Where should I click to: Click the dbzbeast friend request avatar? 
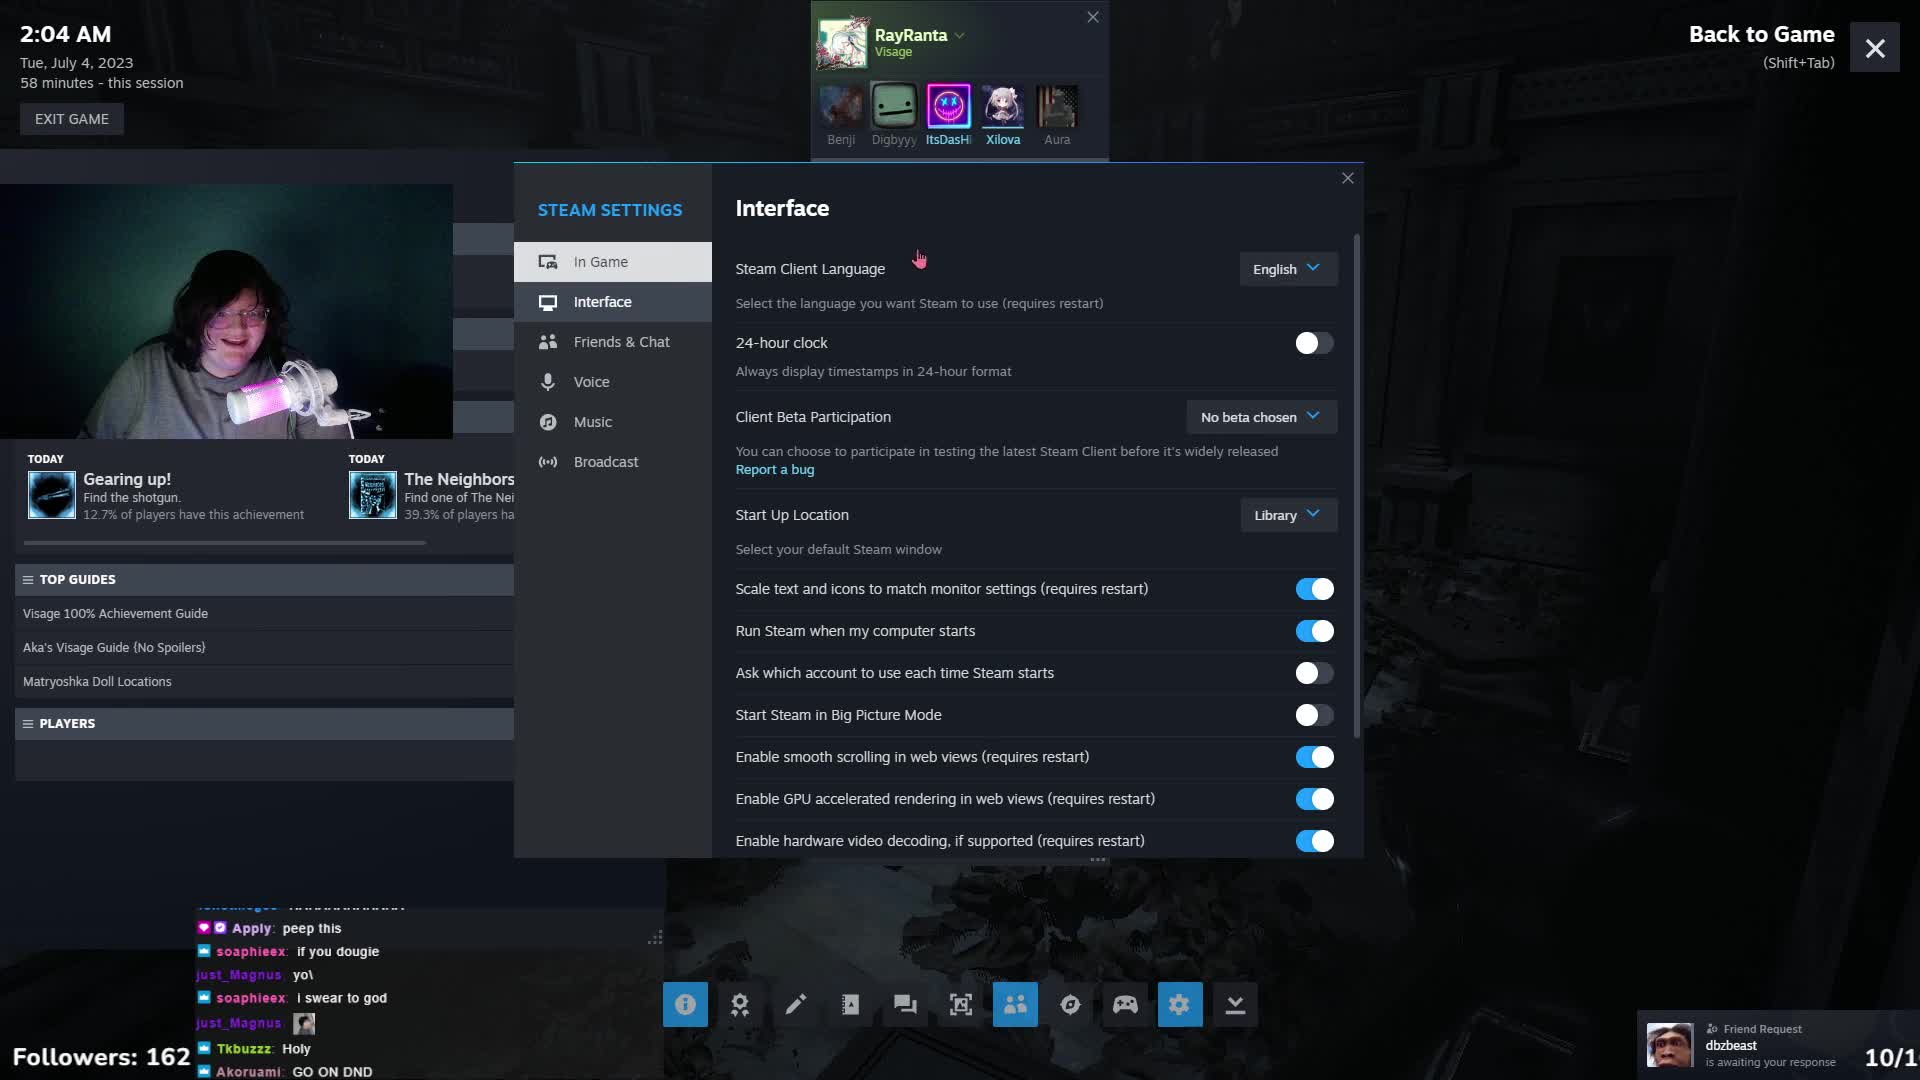click(1670, 1045)
